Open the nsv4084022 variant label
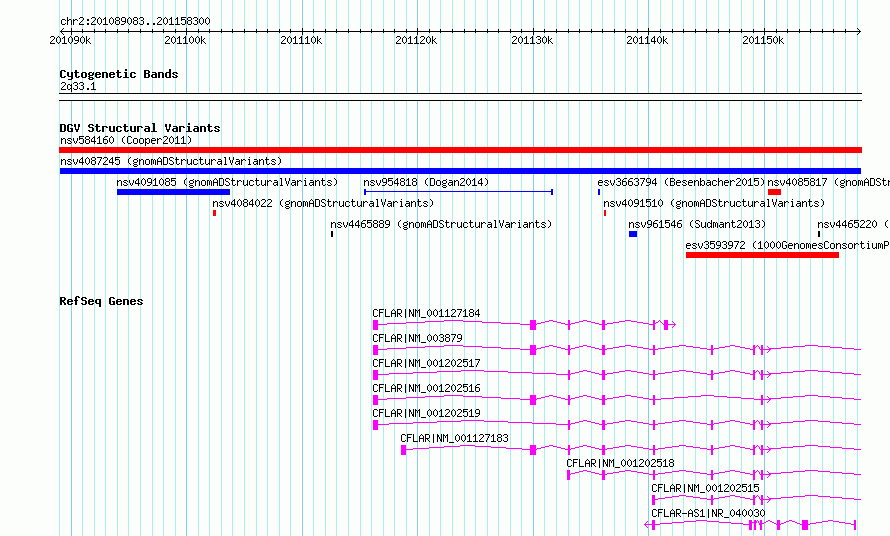 [x=323, y=203]
